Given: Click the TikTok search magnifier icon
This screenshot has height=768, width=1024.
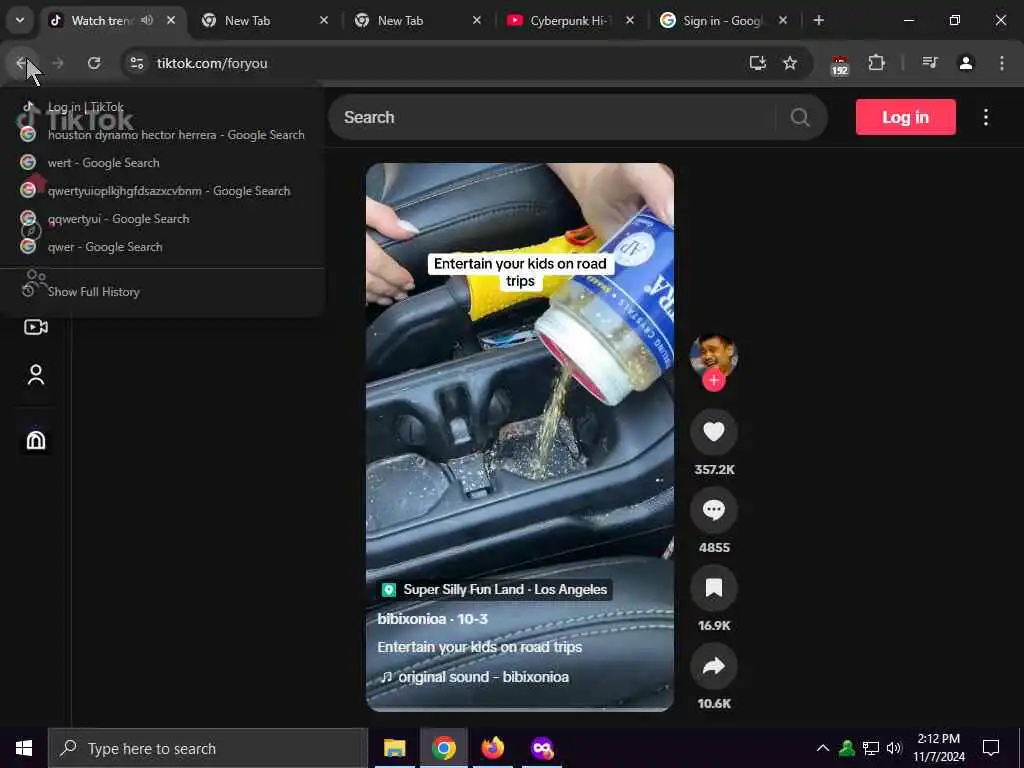Looking at the screenshot, I should tap(800, 118).
